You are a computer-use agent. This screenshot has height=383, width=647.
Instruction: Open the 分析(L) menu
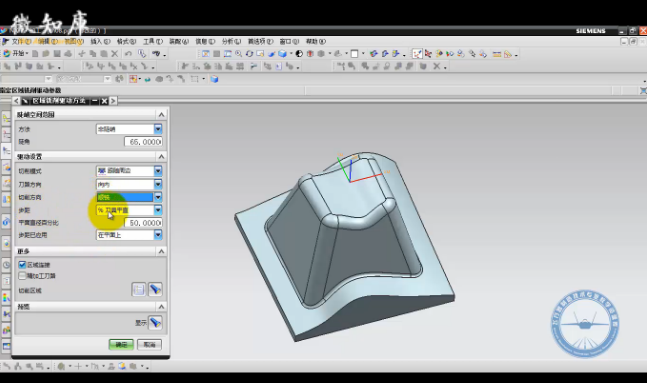click(231, 41)
